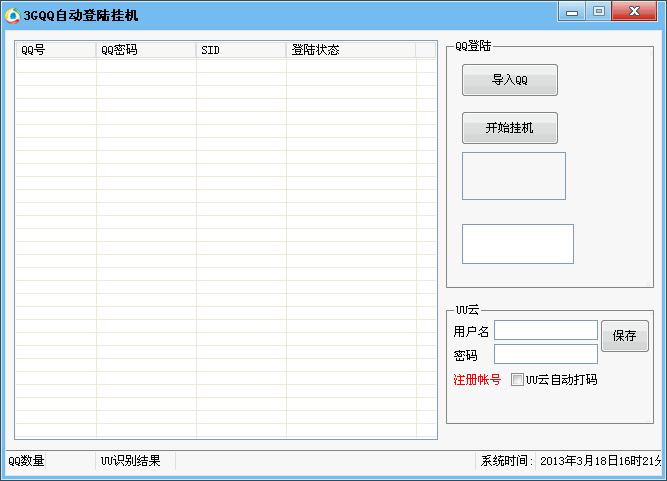Close the 3GQQ自动登陆挂机 window
Screen dimensions: 667x481
click(634, 11)
